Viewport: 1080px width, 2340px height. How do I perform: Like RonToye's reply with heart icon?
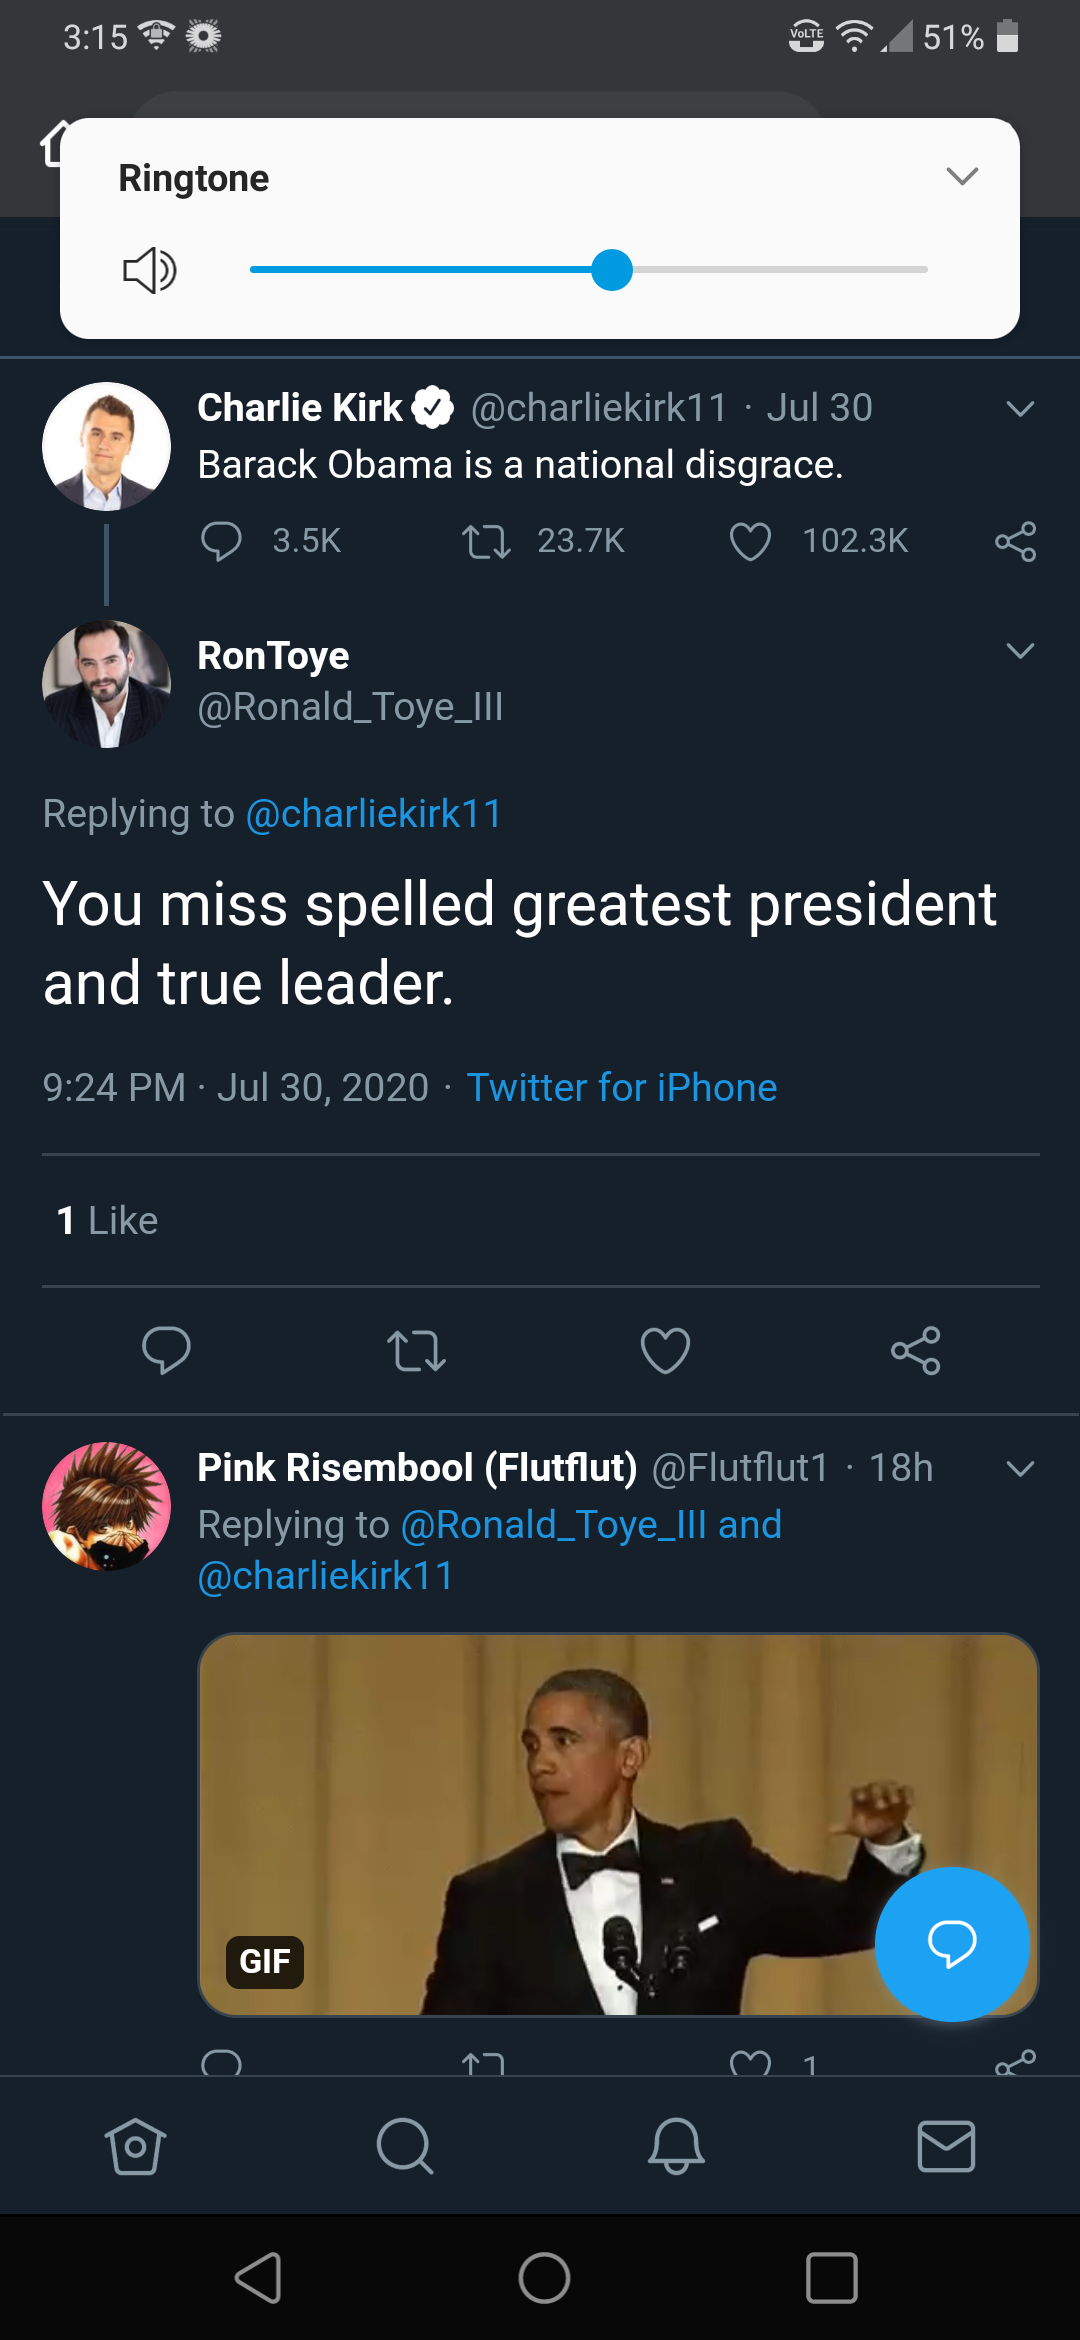pos(665,1351)
